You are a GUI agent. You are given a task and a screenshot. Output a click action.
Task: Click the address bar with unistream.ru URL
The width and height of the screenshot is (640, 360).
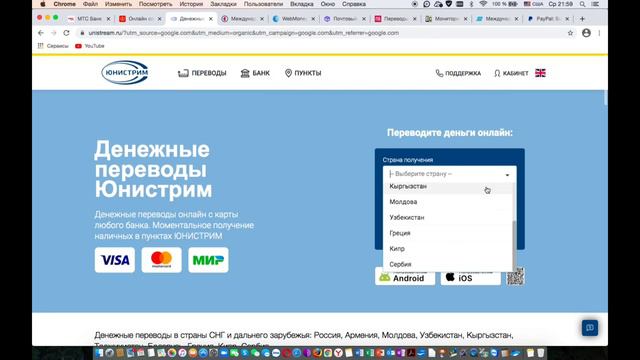point(322,33)
